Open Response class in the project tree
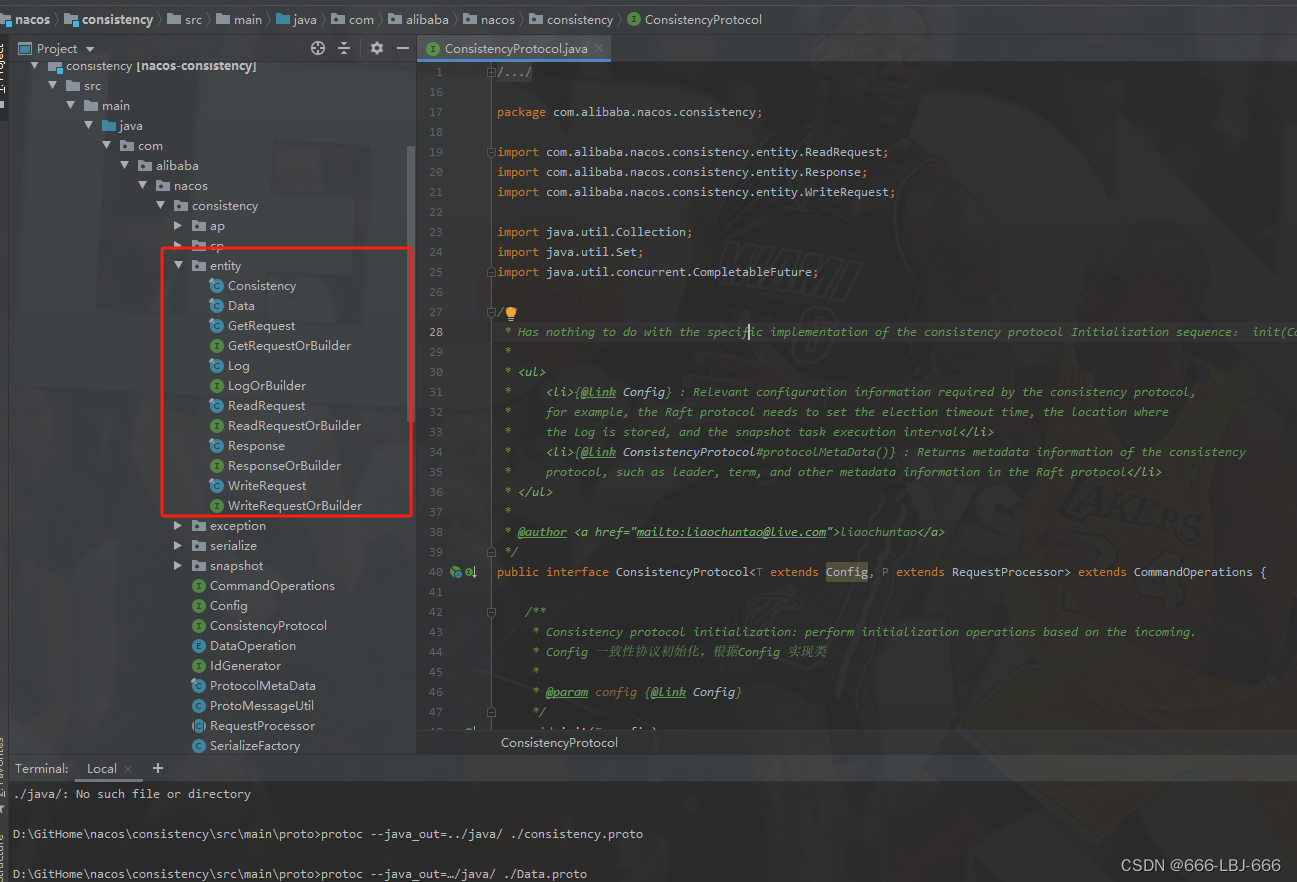This screenshot has width=1297, height=882. tap(256, 446)
